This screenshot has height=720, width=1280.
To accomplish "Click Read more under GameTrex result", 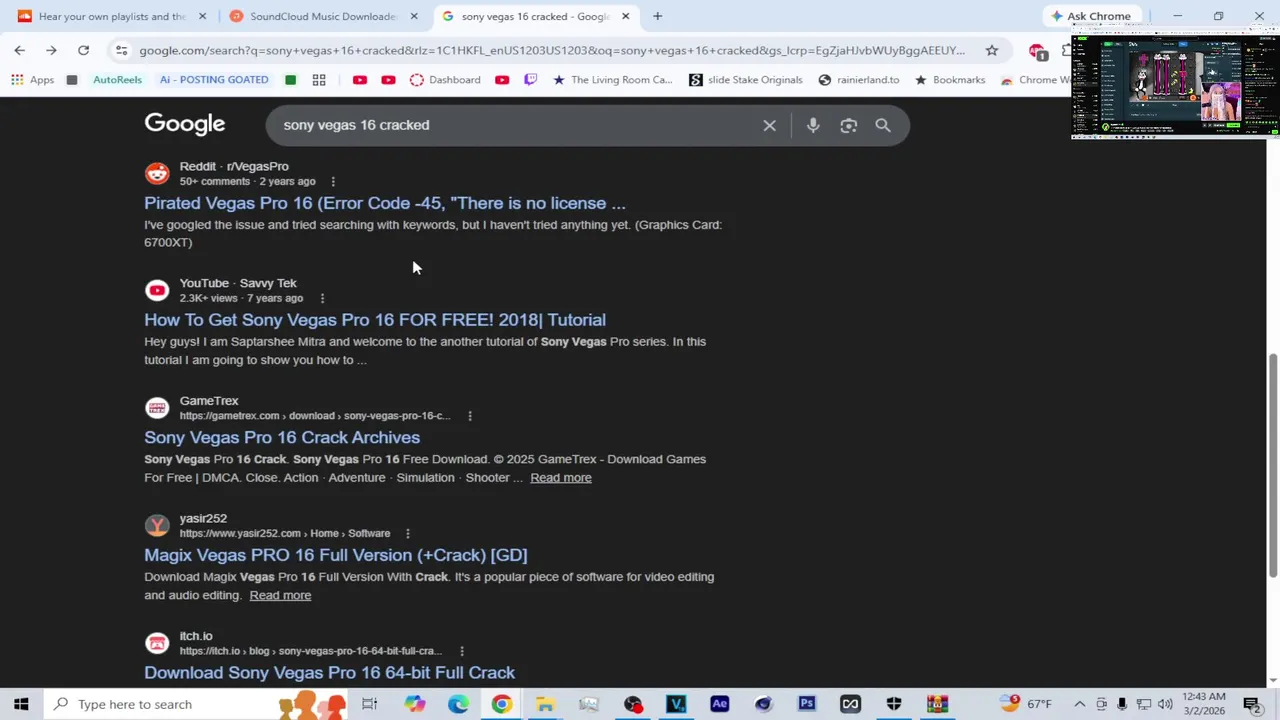I will pyautogui.click(x=561, y=478).
